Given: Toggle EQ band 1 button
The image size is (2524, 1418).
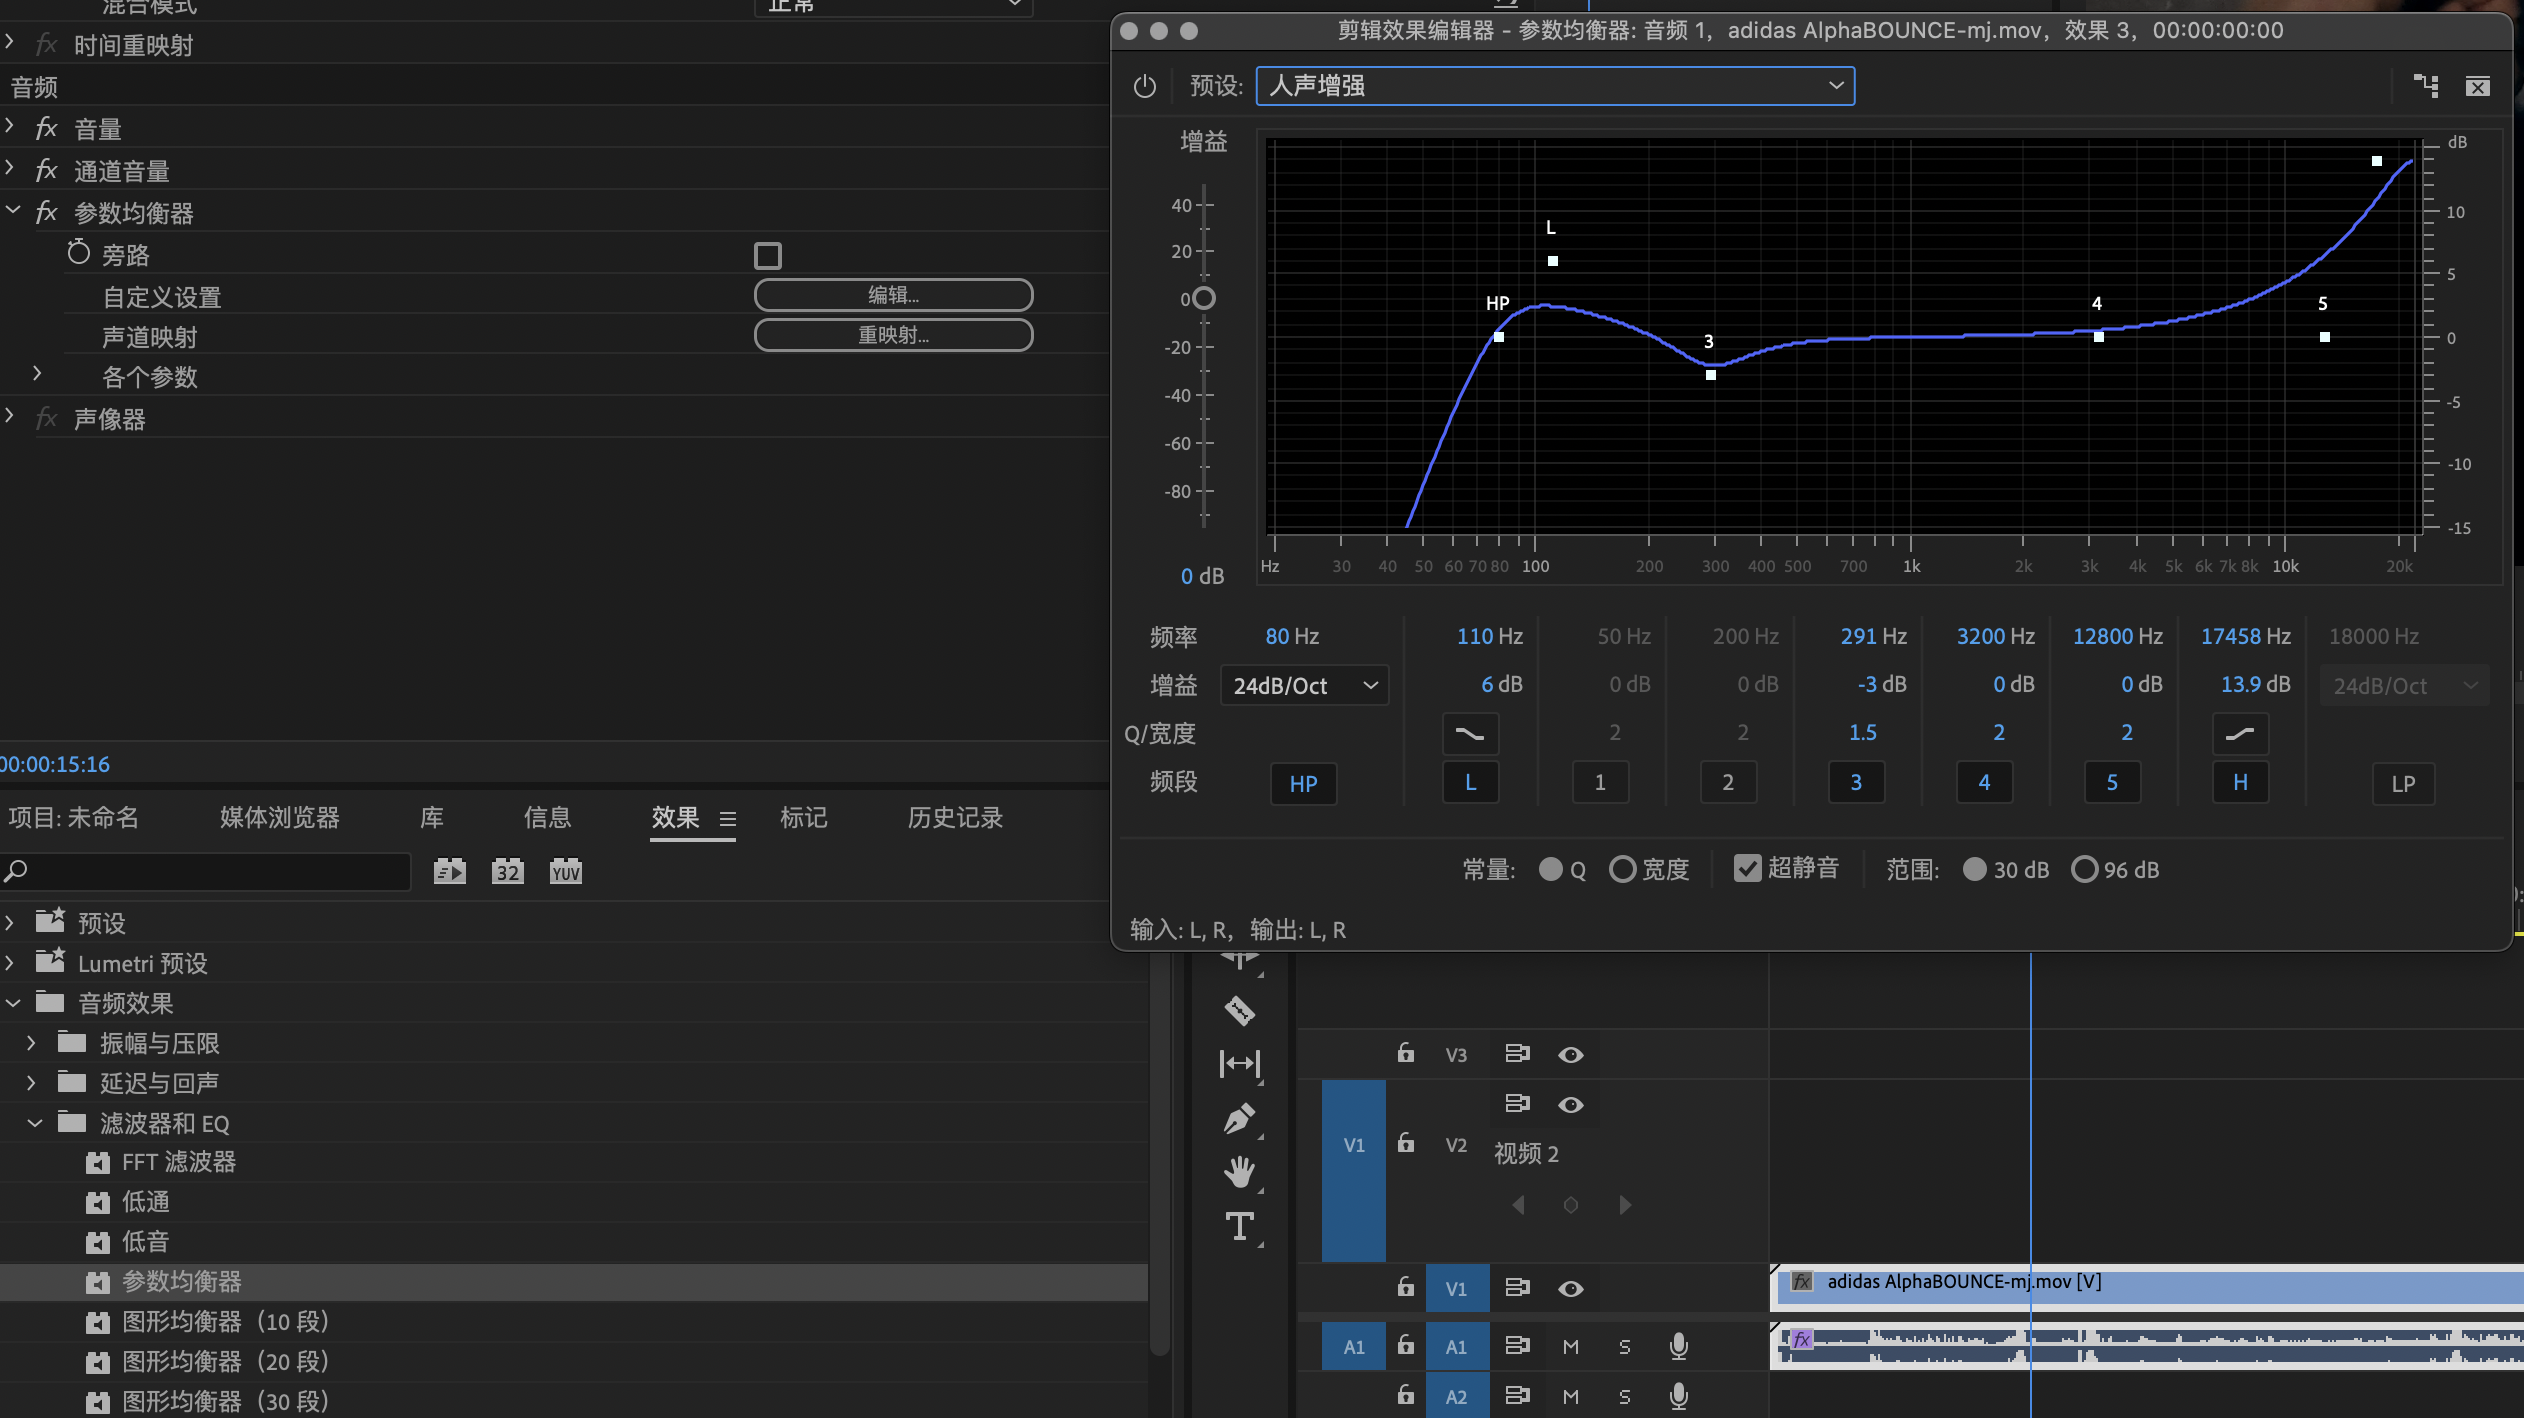Looking at the screenshot, I should tap(1600, 782).
